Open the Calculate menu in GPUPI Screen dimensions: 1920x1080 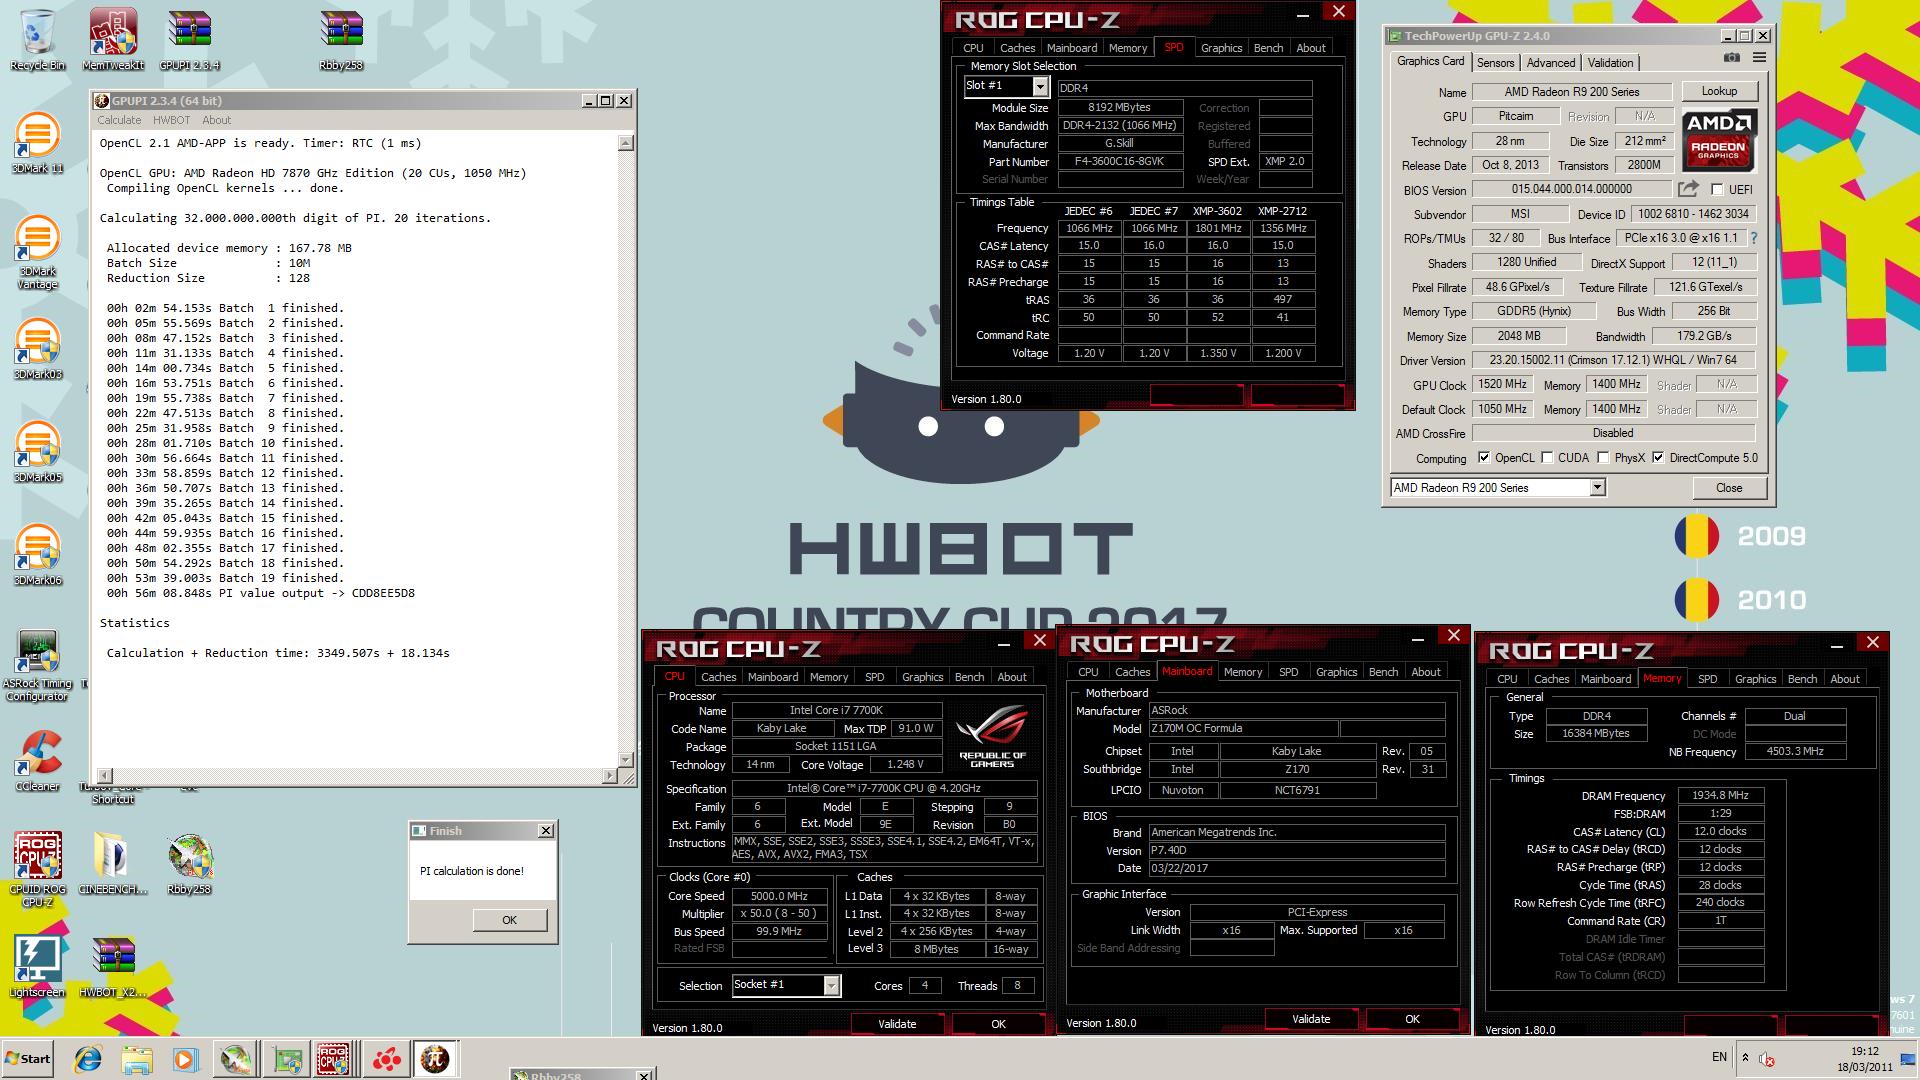pos(119,120)
